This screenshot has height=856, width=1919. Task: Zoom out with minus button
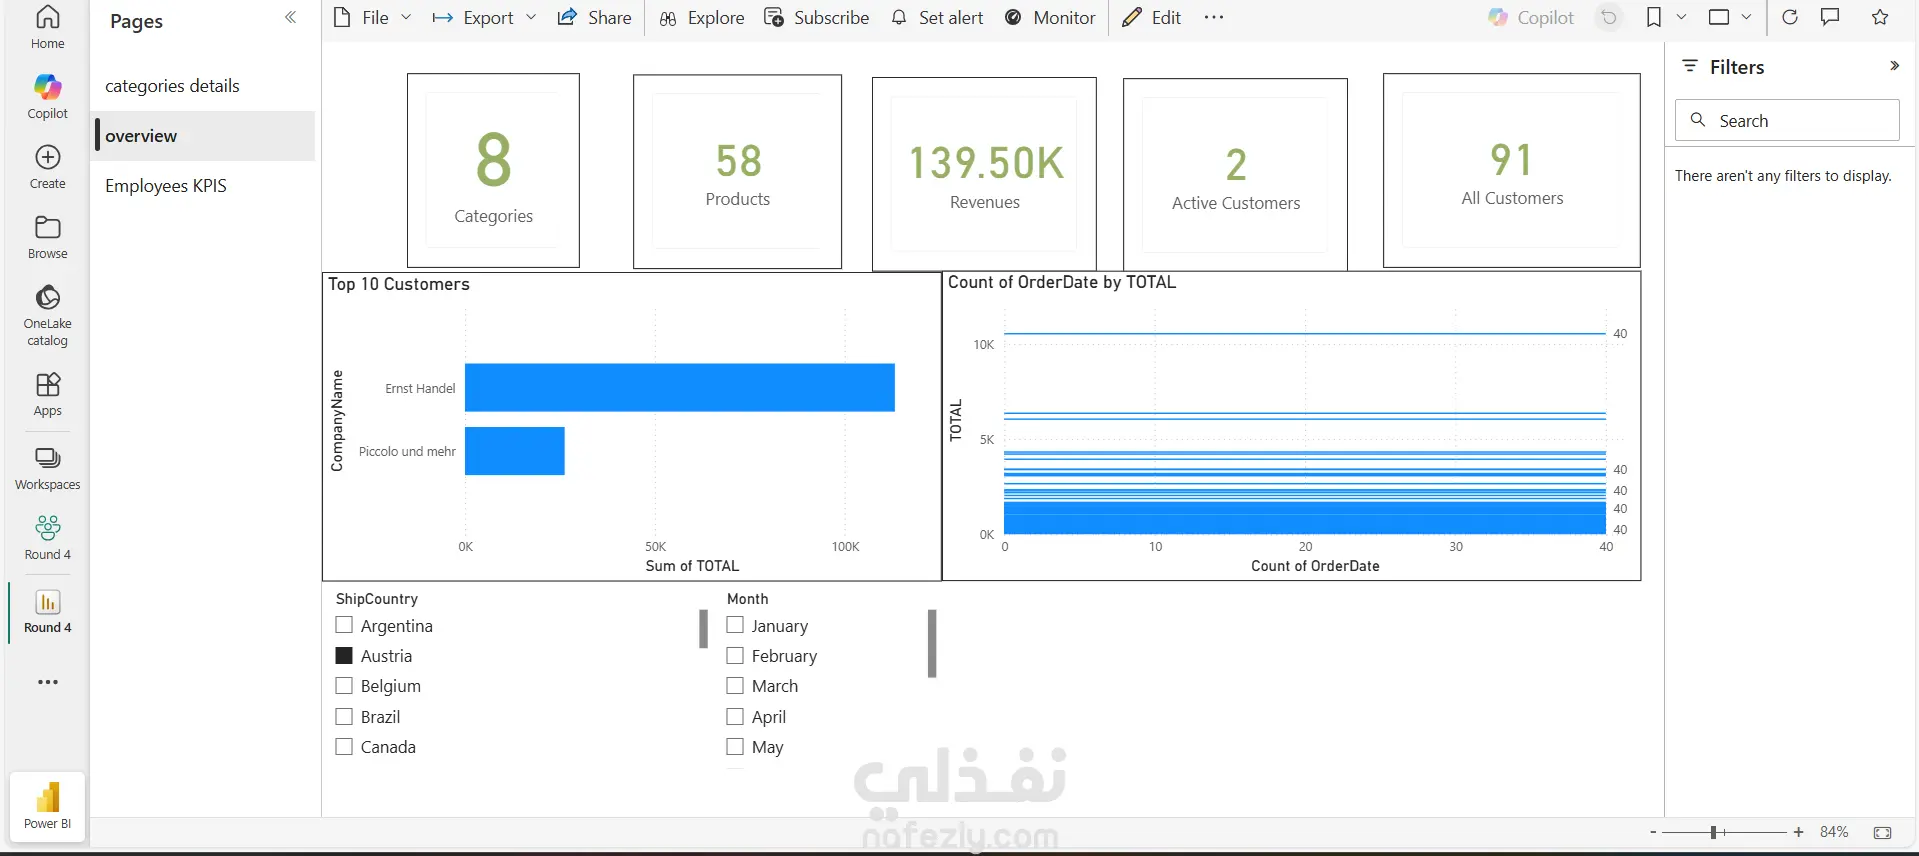tap(1653, 832)
